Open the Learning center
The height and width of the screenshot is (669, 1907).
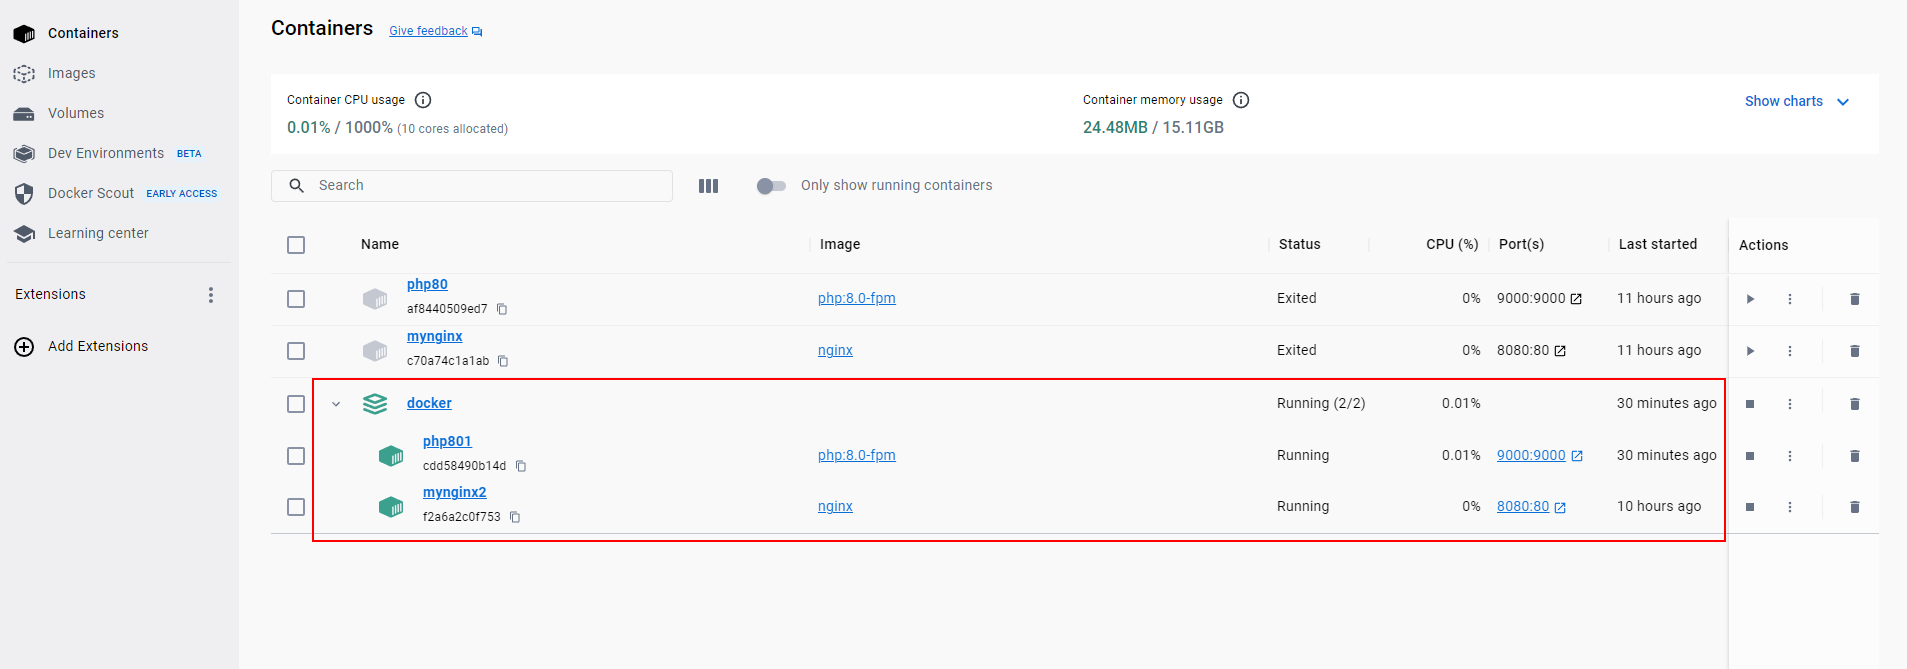(81, 233)
